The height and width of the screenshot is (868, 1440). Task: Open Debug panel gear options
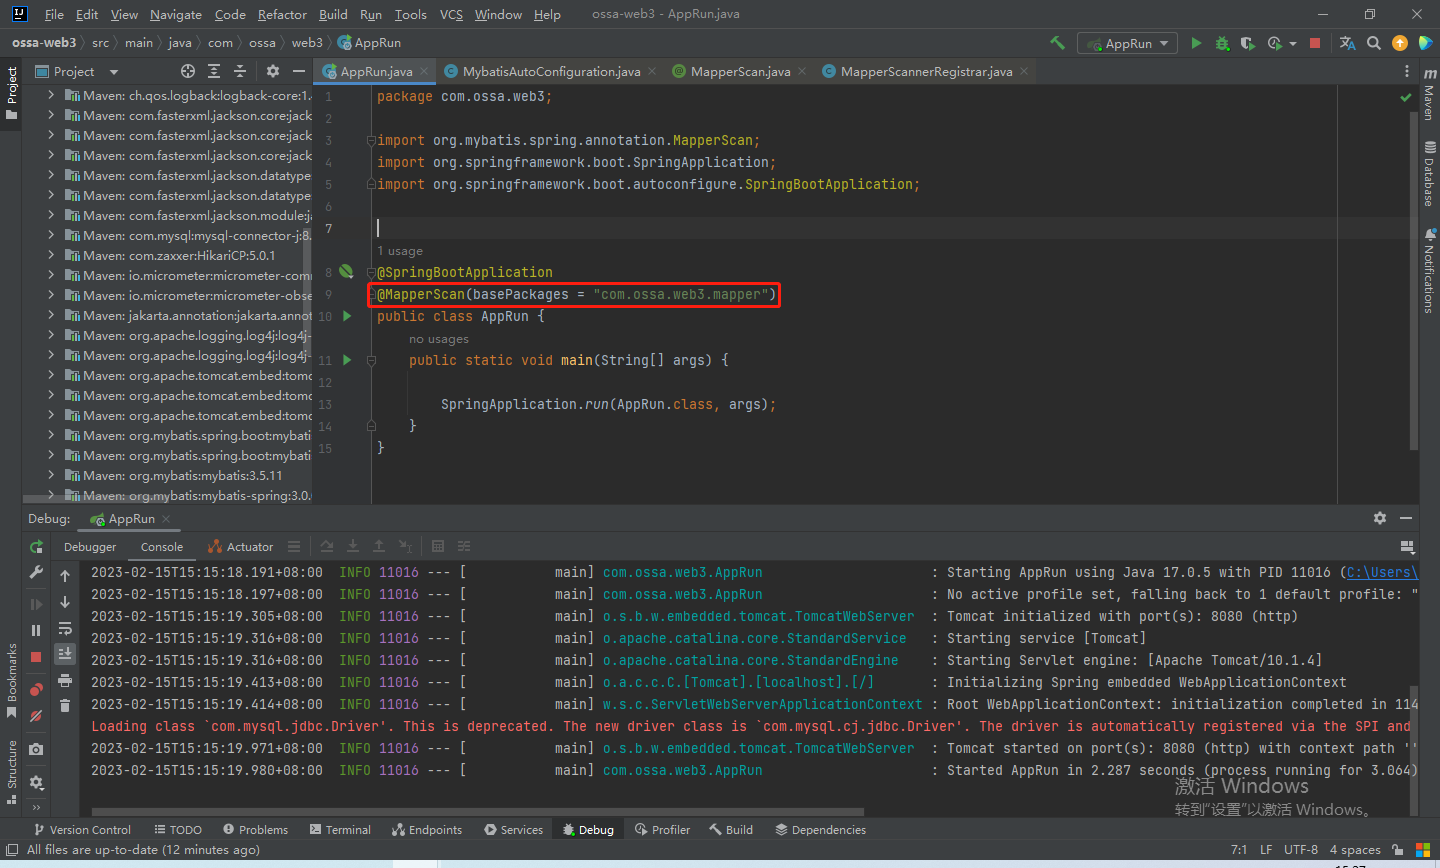(x=1380, y=518)
